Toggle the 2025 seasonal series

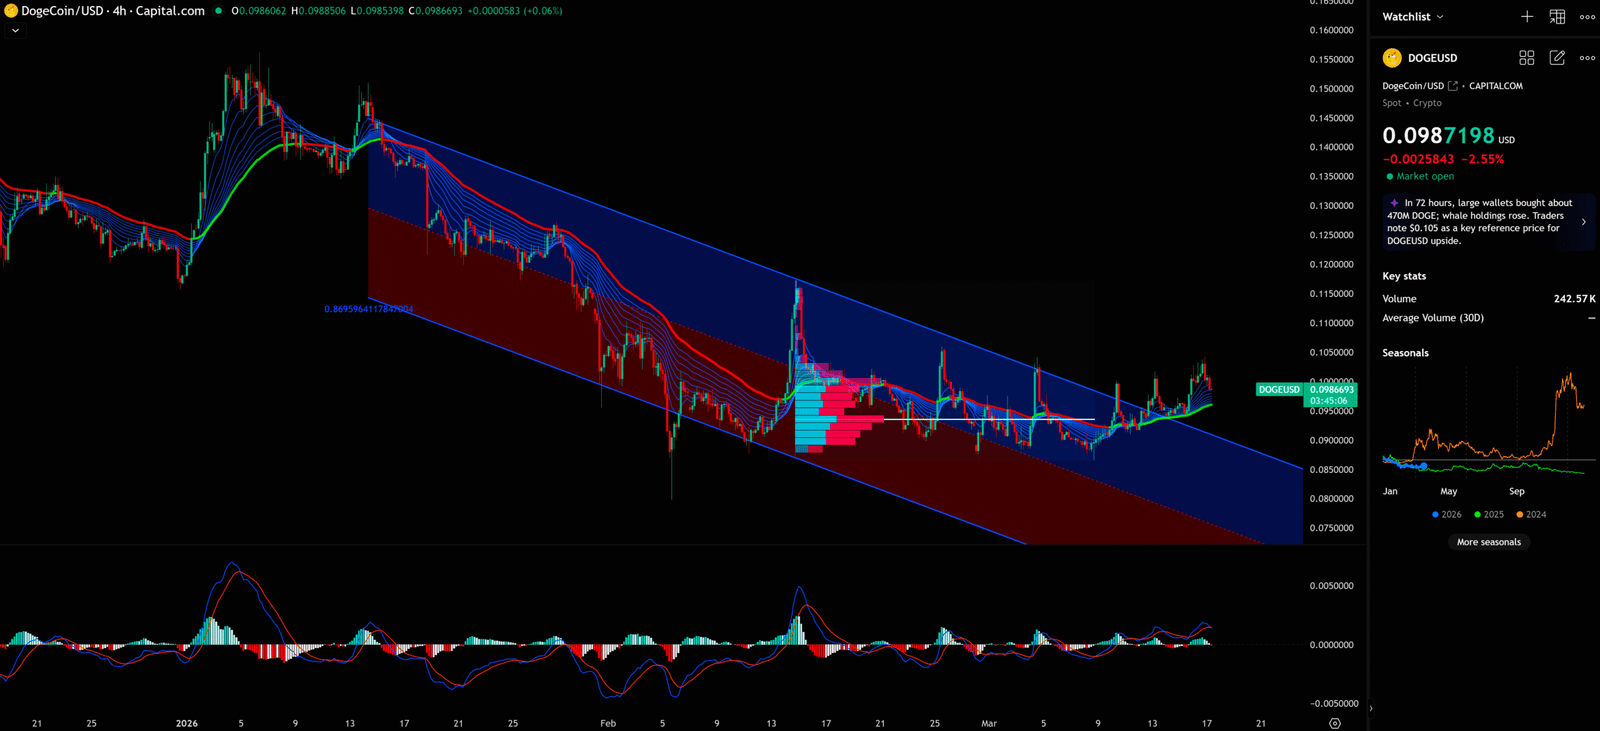(x=1488, y=514)
